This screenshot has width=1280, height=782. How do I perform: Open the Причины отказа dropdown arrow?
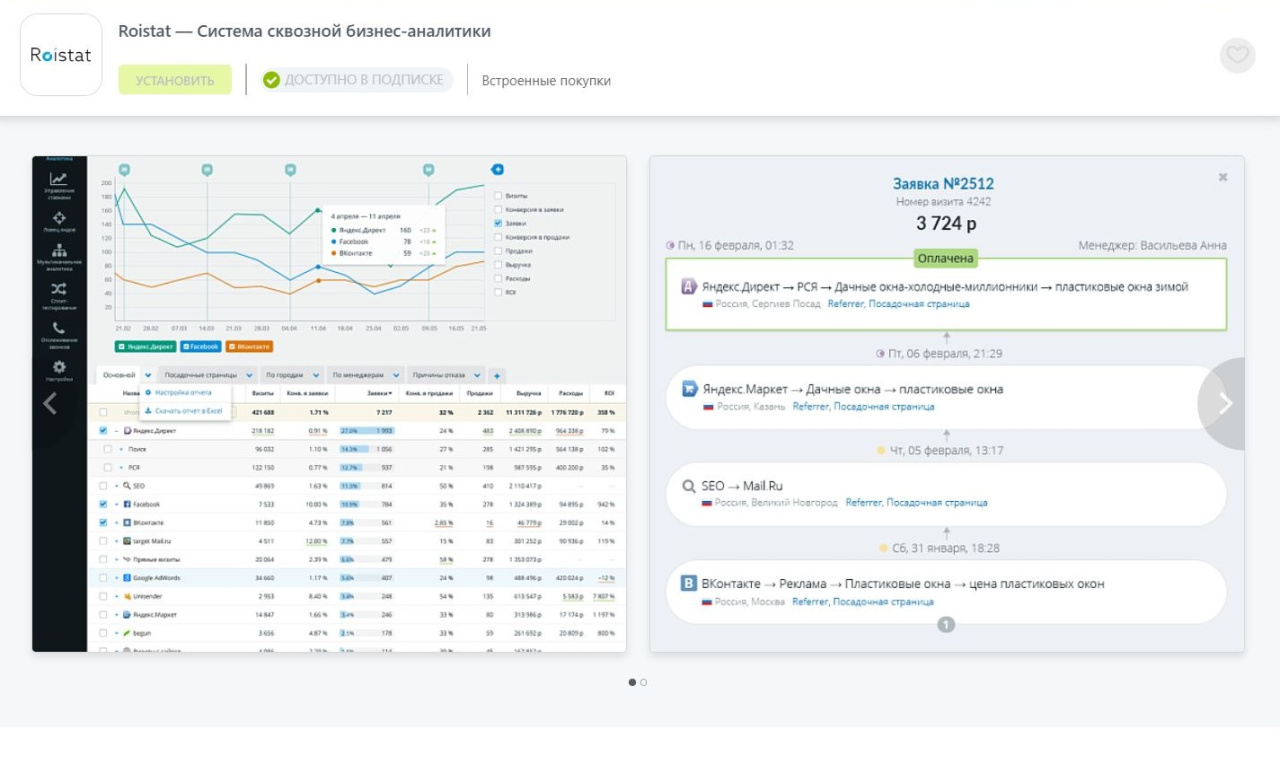click(x=477, y=375)
